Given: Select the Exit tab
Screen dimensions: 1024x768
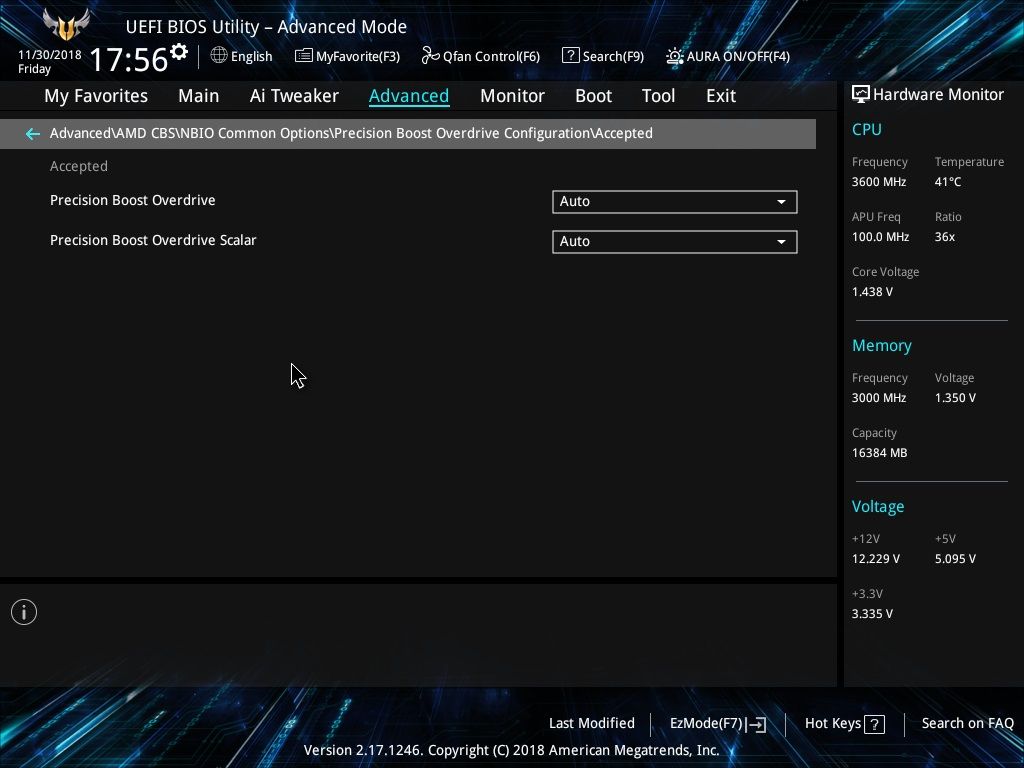Looking at the screenshot, I should pos(721,96).
